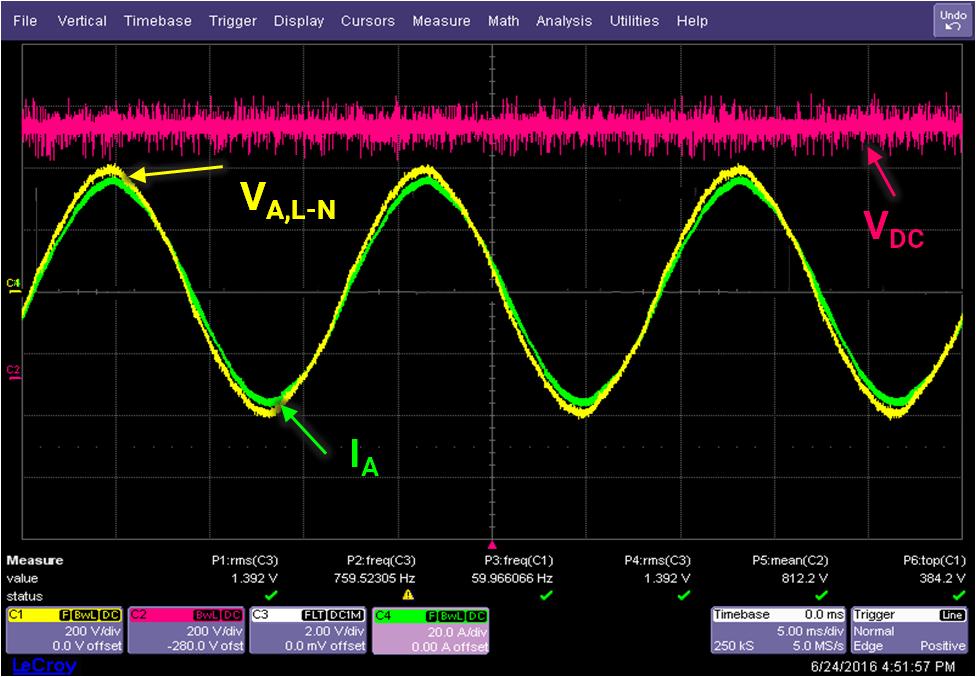Click the C2 pink channel level marker

pos(14,373)
